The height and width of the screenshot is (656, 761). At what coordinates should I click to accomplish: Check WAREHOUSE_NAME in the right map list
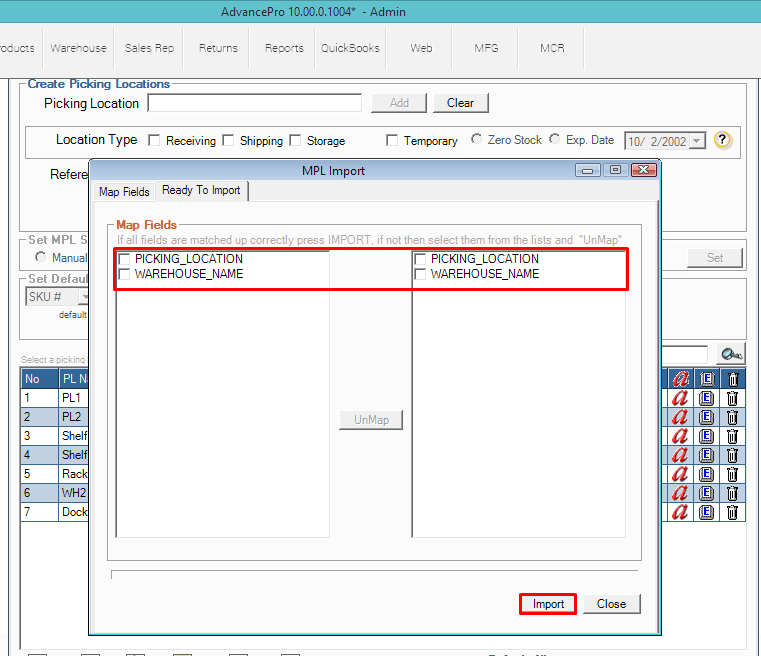[x=421, y=274]
